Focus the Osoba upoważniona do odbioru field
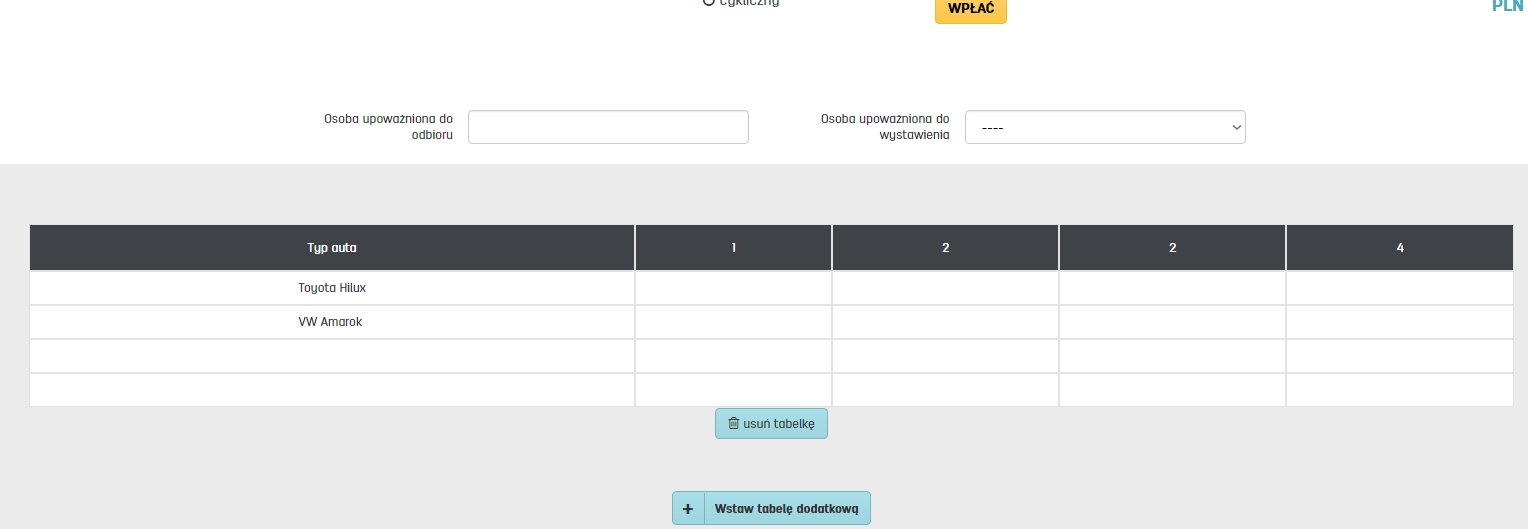Viewport: 1528px width, 529px height. (608, 127)
